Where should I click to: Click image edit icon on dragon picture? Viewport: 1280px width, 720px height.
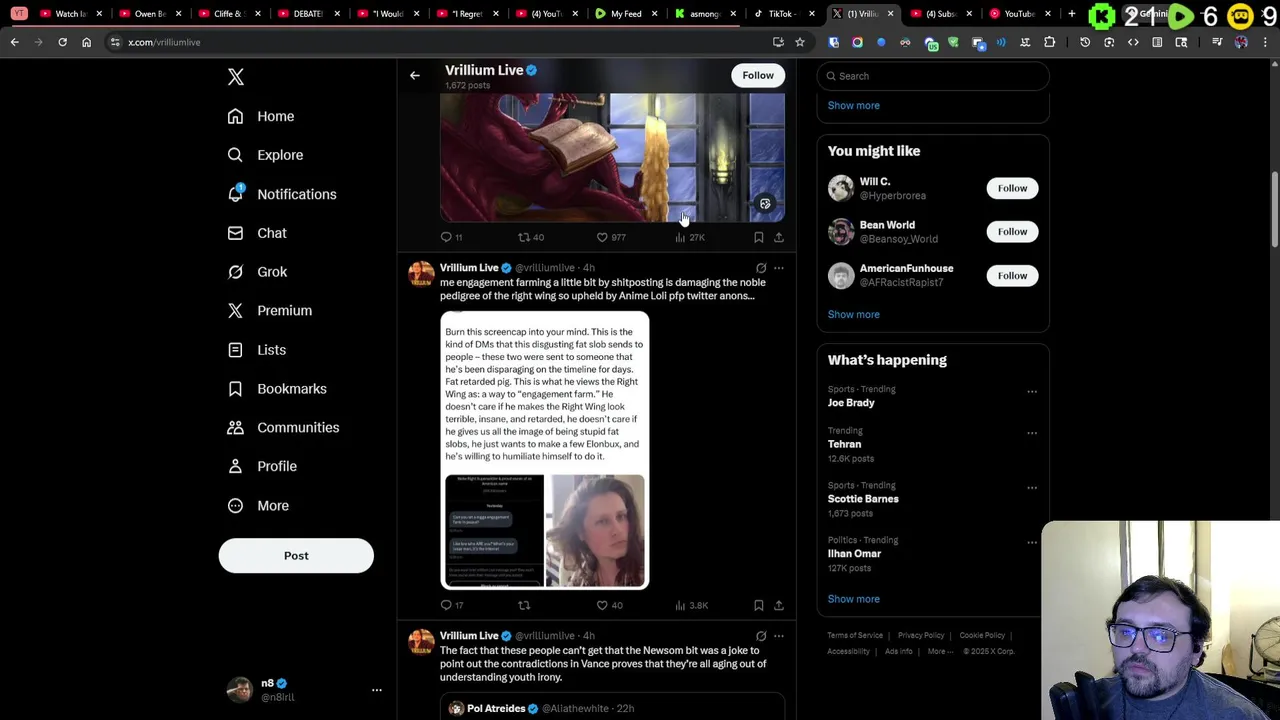765,204
